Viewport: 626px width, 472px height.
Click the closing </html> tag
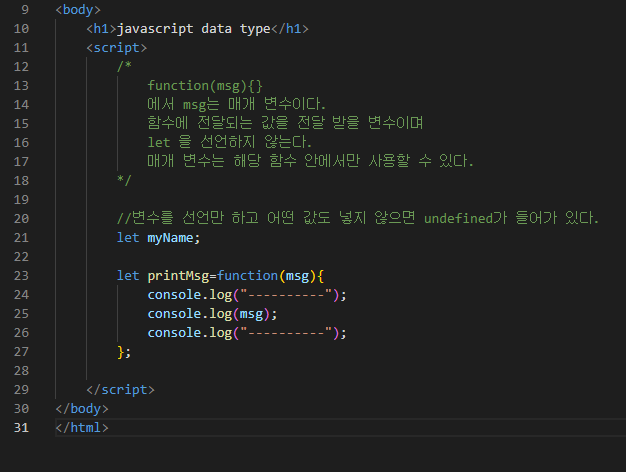pos(82,428)
